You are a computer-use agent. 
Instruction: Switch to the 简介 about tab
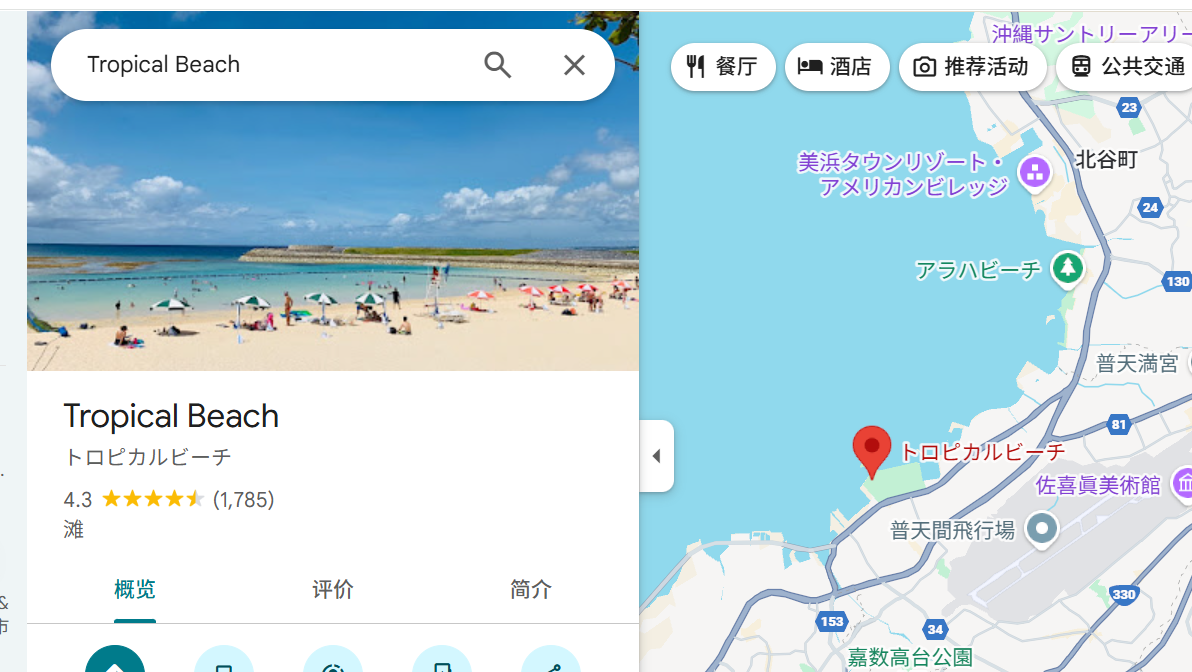point(531,589)
